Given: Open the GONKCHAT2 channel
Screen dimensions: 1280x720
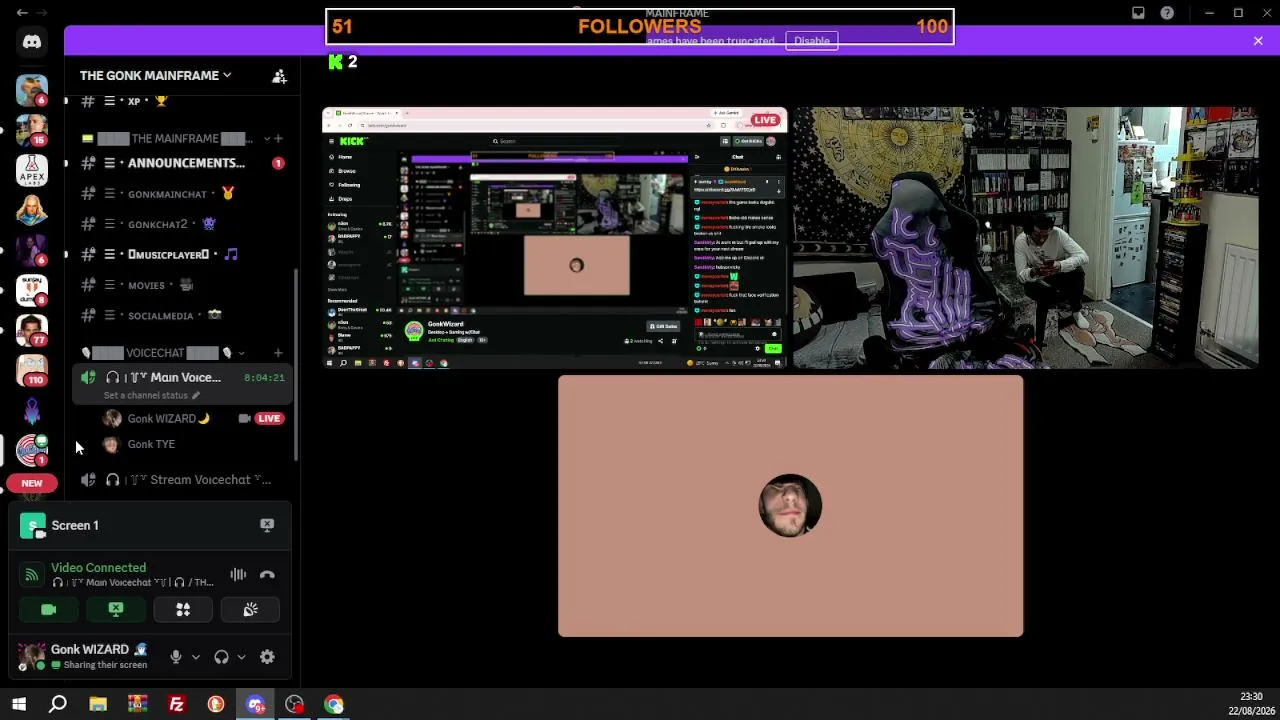Looking at the screenshot, I should pyautogui.click(x=180, y=224).
